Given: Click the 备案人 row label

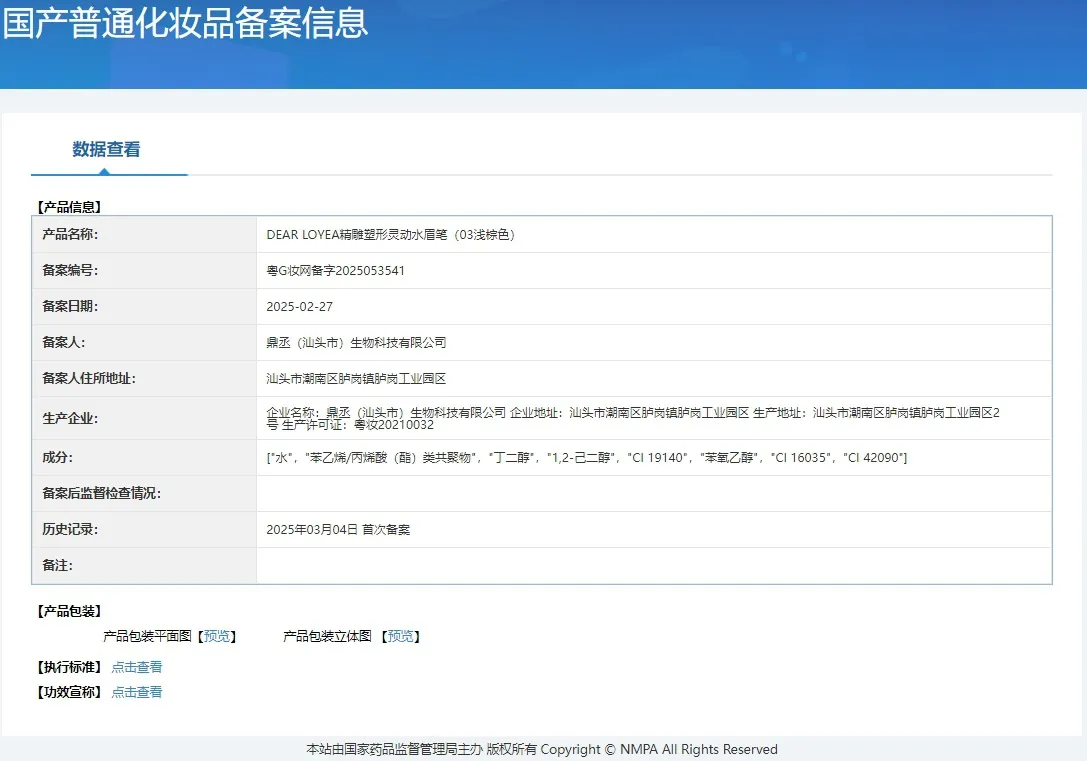Looking at the screenshot, I should point(64,342).
